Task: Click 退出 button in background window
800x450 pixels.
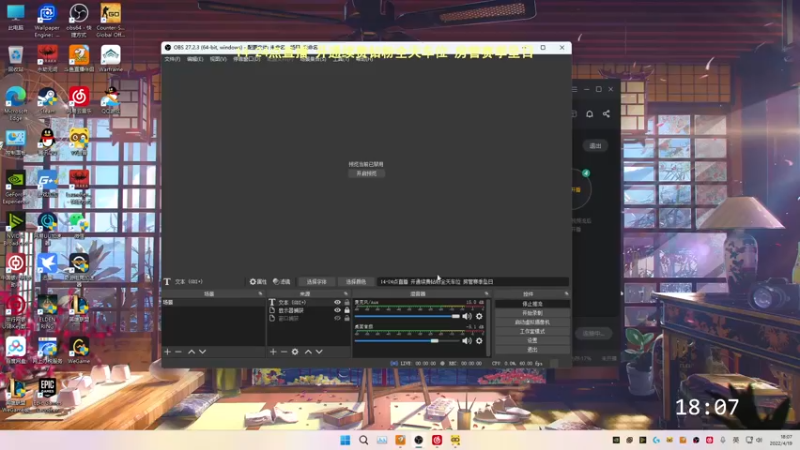Action: point(595,146)
